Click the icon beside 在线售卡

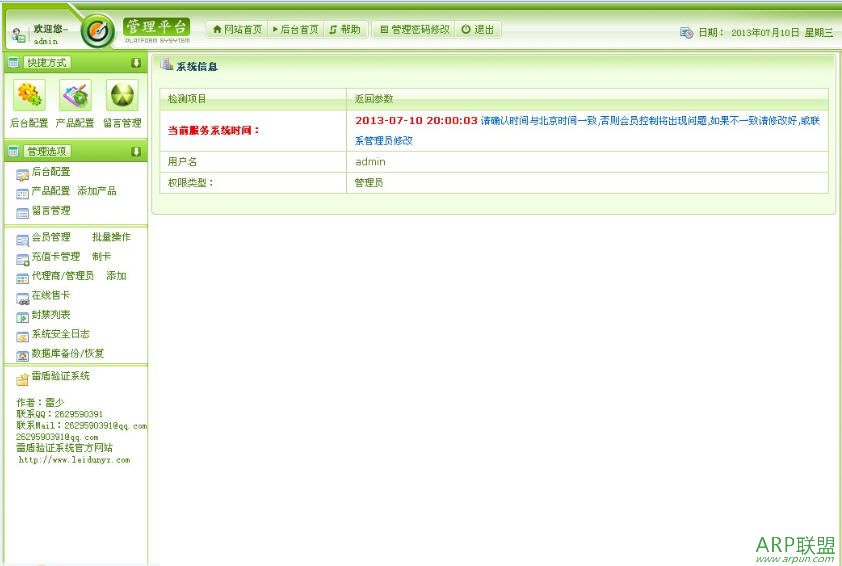pos(22,297)
